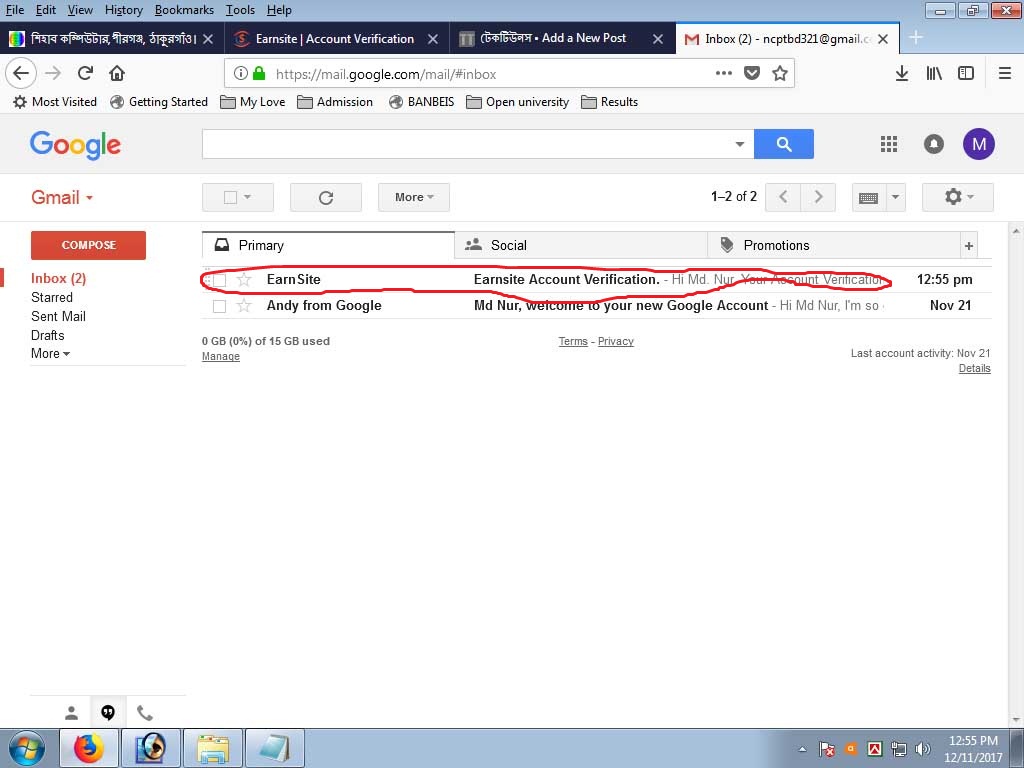Refresh the Gmail inbox

click(x=326, y=197)
